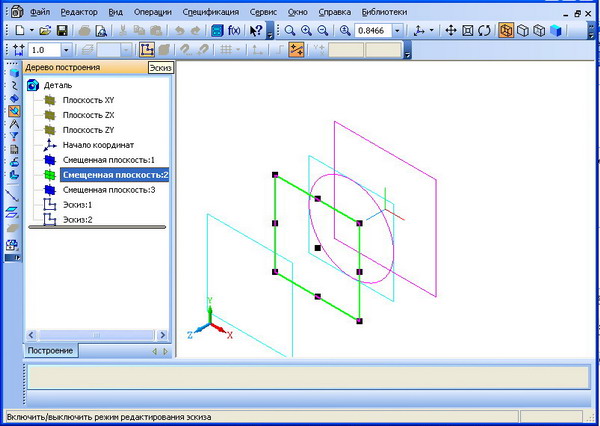Viewport: 600px width, 426px height.
Task: Open the Спецификация menu
Action: 210,12
